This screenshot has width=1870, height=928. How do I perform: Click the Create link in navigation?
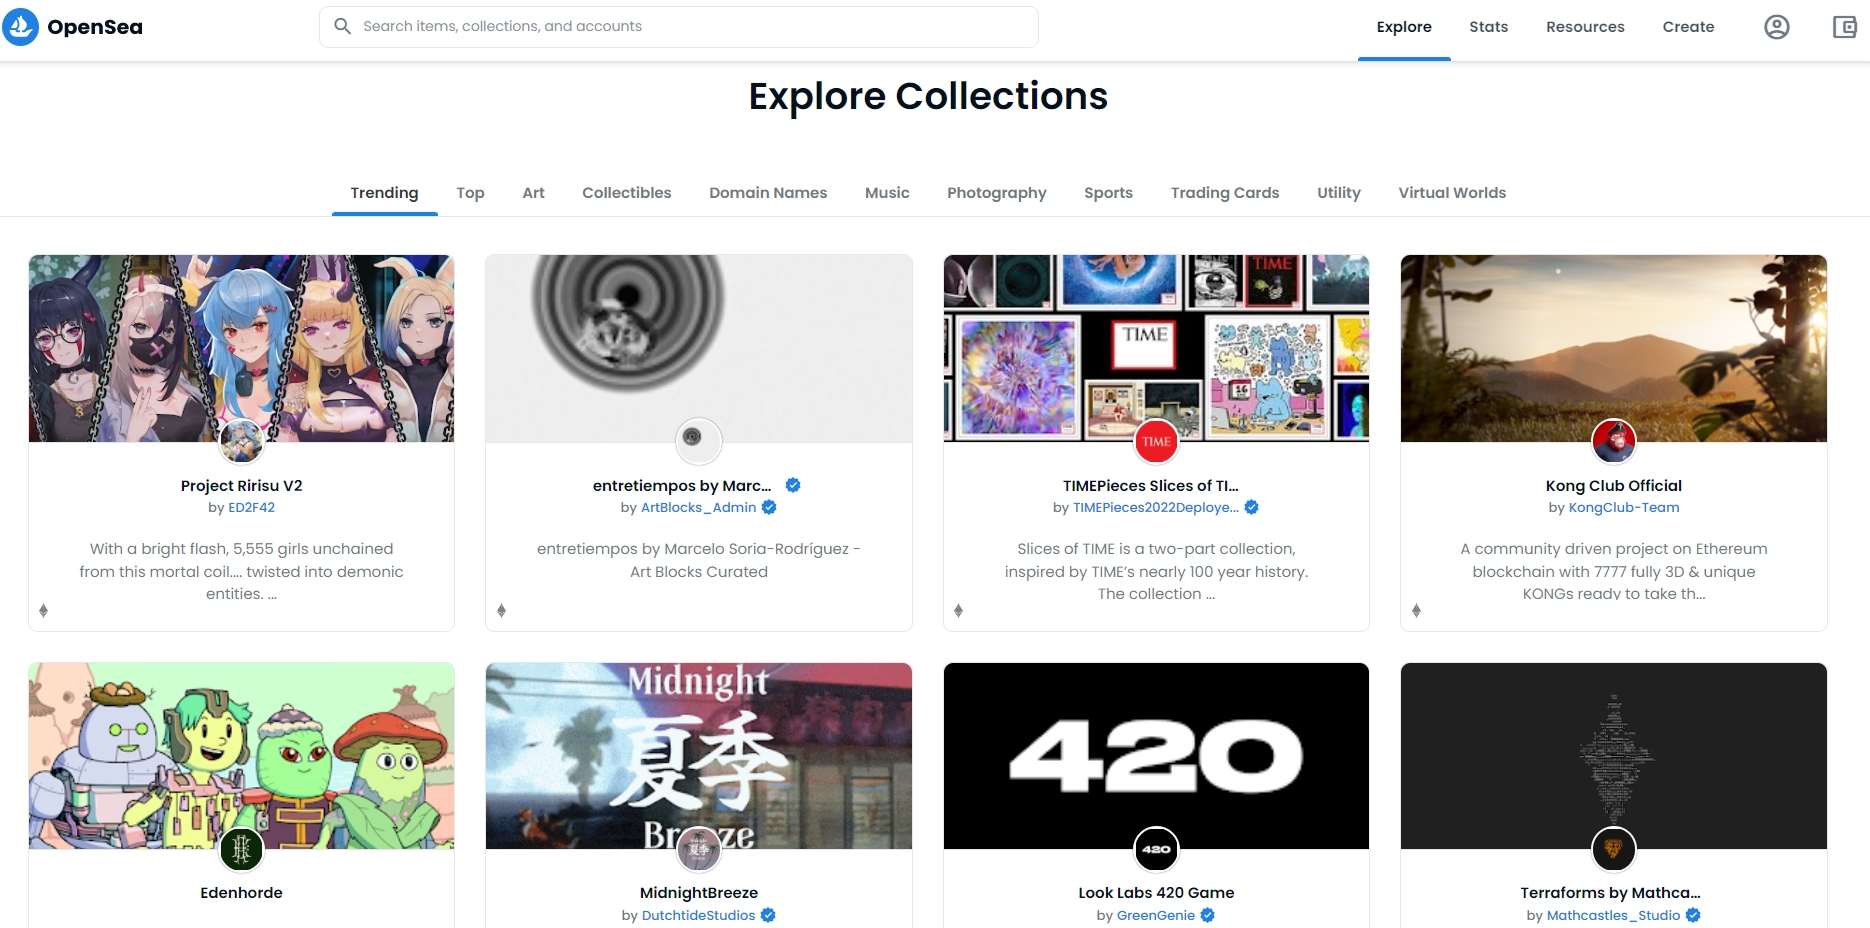(x=1688, y=27)
